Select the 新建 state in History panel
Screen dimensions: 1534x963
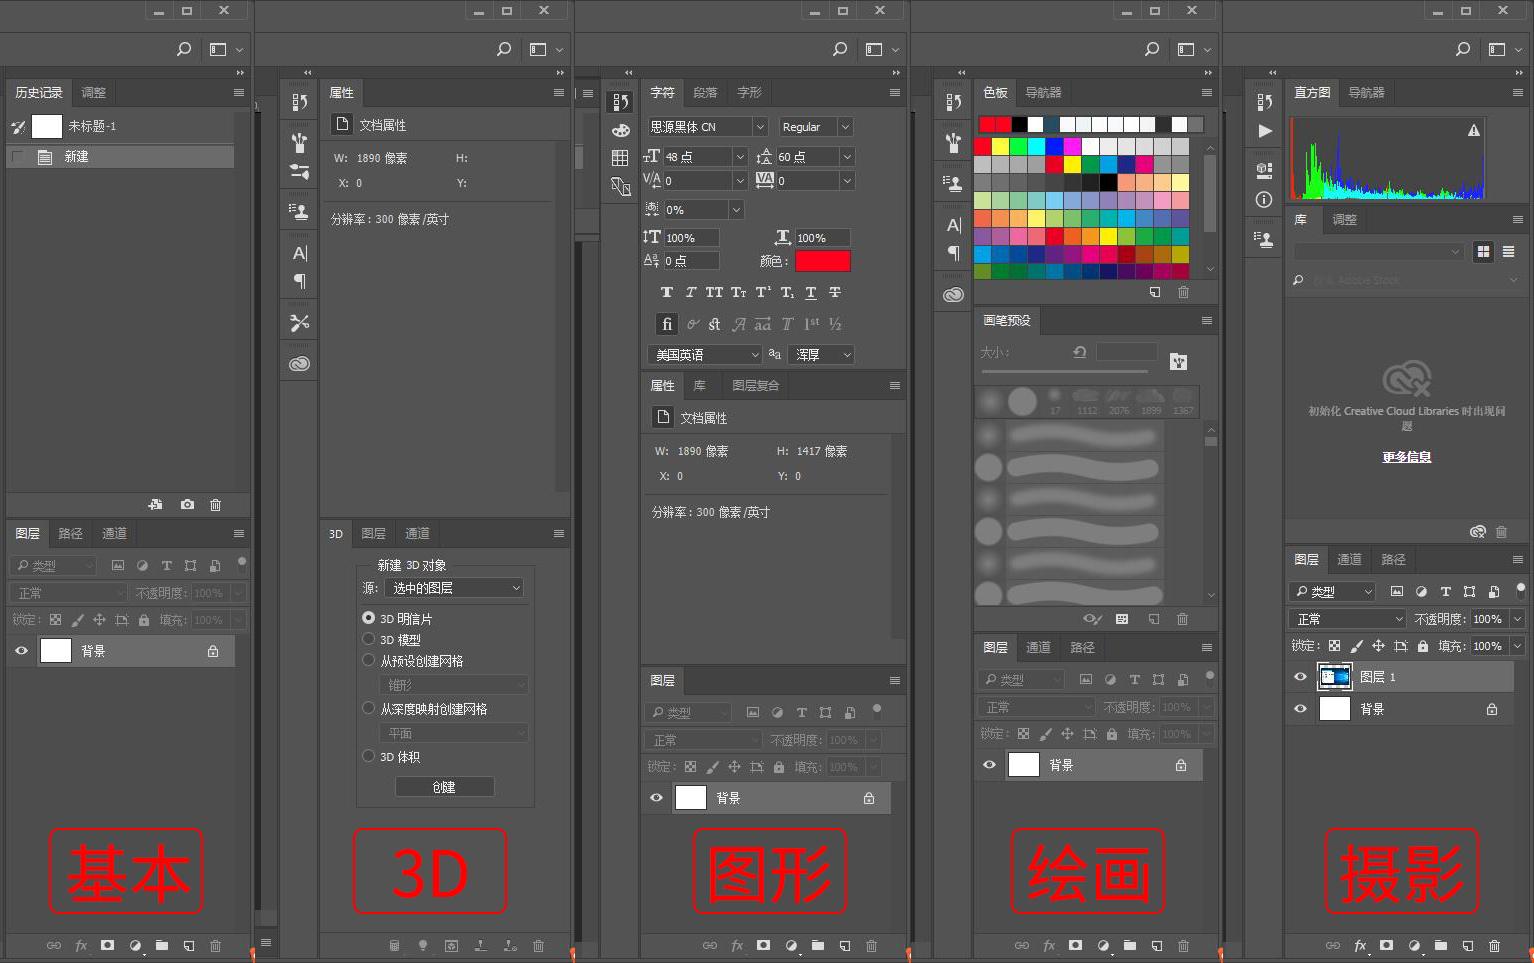point(120,156)
